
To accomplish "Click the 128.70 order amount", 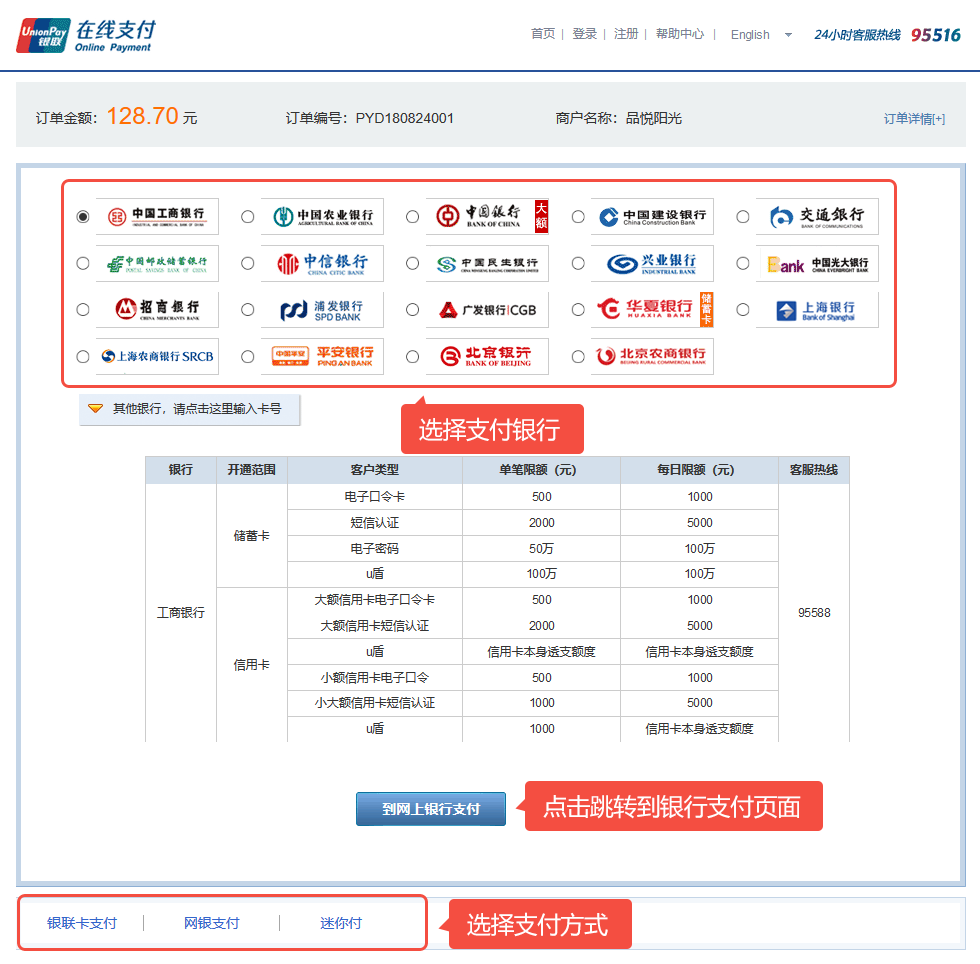I will [x=142, y=116].
